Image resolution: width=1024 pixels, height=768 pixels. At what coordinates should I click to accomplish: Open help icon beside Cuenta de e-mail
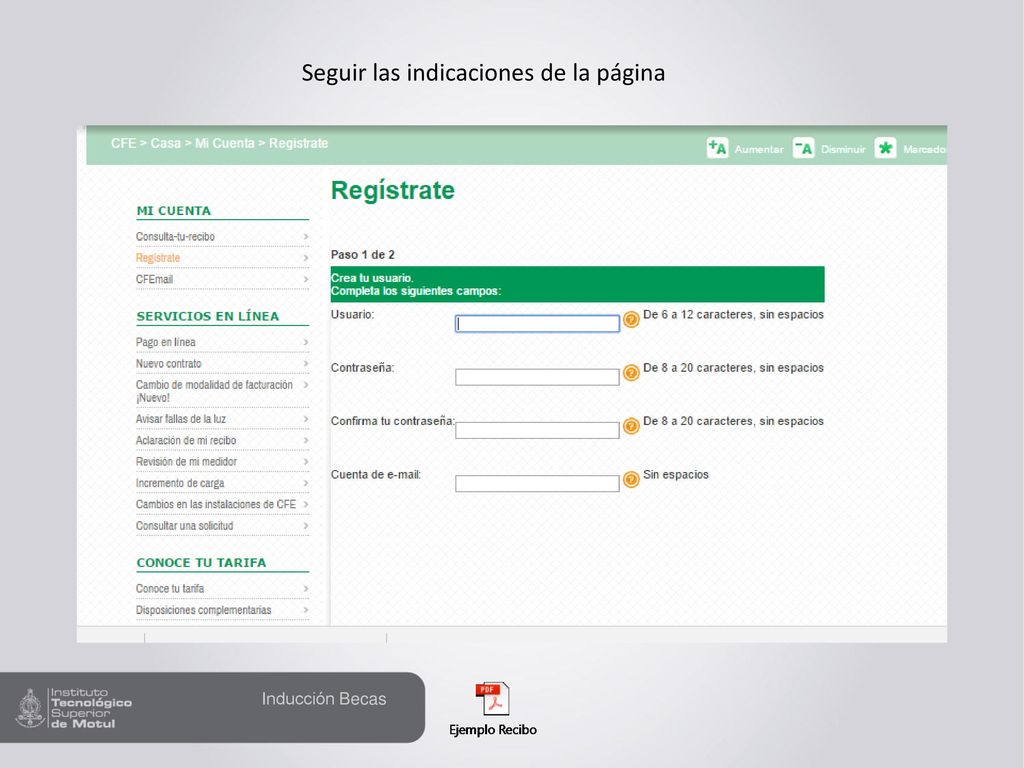(x=631, y=480)
